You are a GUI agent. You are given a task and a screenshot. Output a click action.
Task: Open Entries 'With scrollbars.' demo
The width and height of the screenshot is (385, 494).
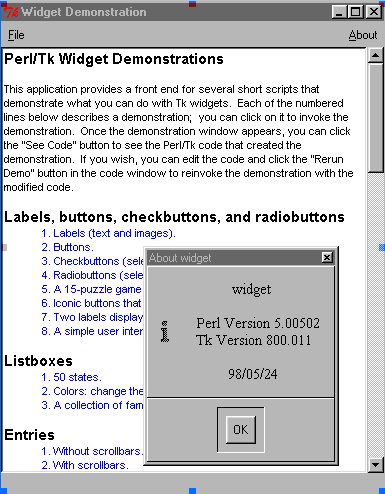[85, 465]
